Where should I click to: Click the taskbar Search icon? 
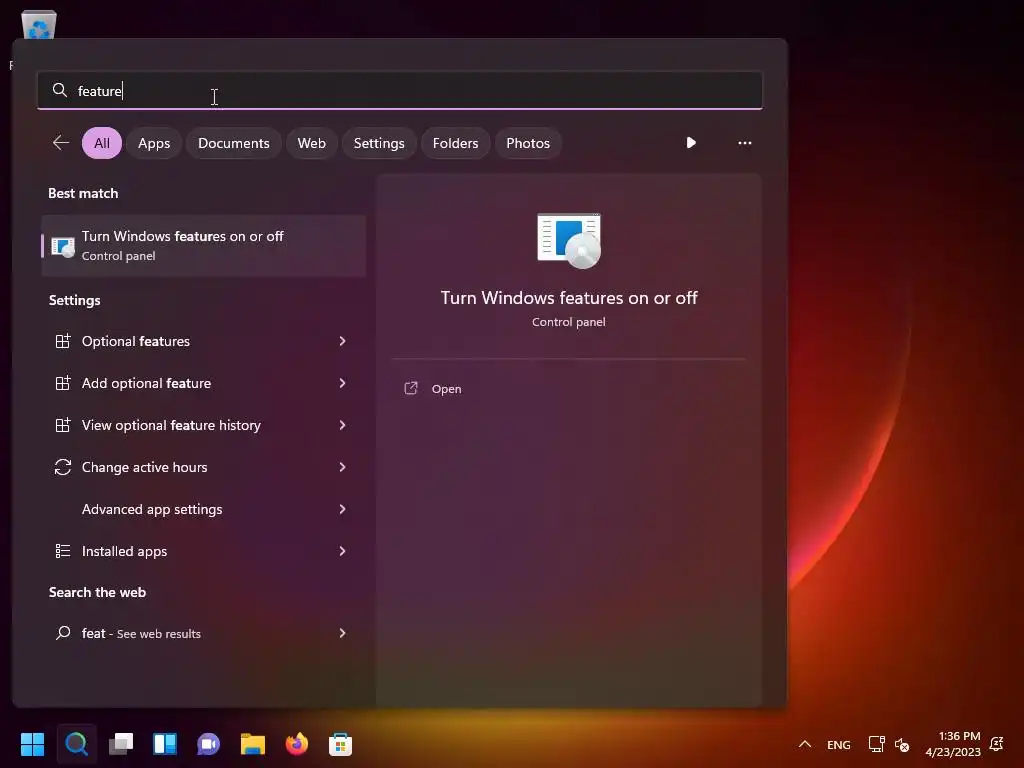click(76, 744)
